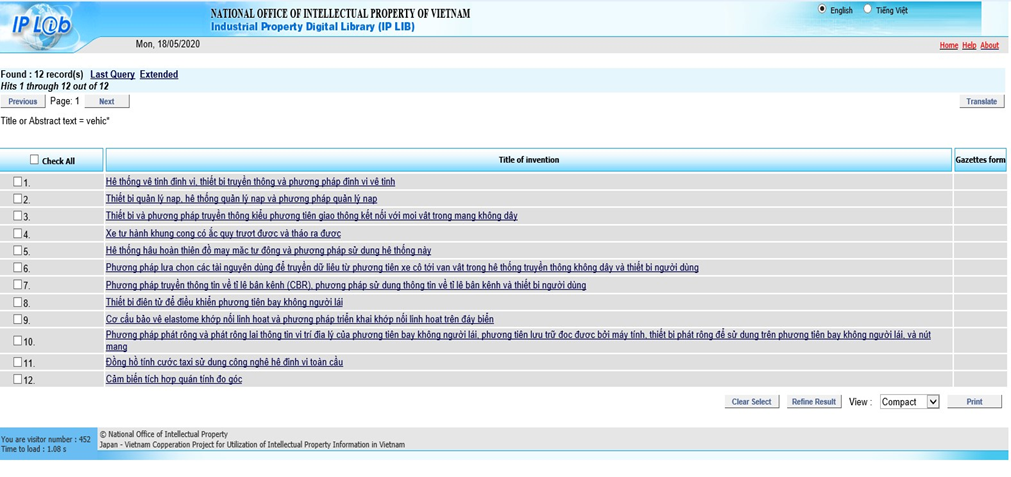This screenshot has height=477, width=1011.
Task: Open record 12 title Cảm biến tích hợp
Action: [174, 379]
